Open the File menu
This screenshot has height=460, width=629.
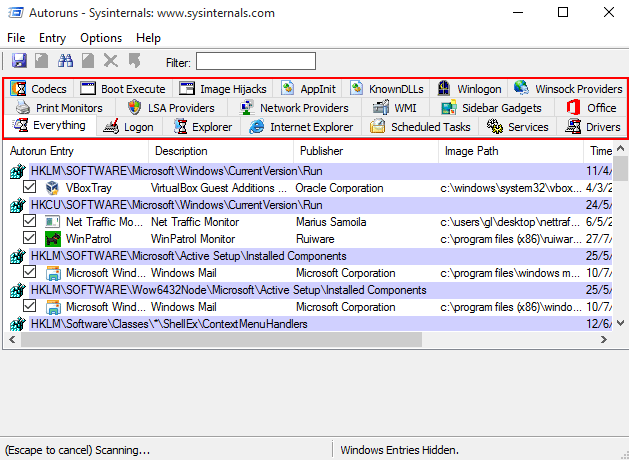16,38
